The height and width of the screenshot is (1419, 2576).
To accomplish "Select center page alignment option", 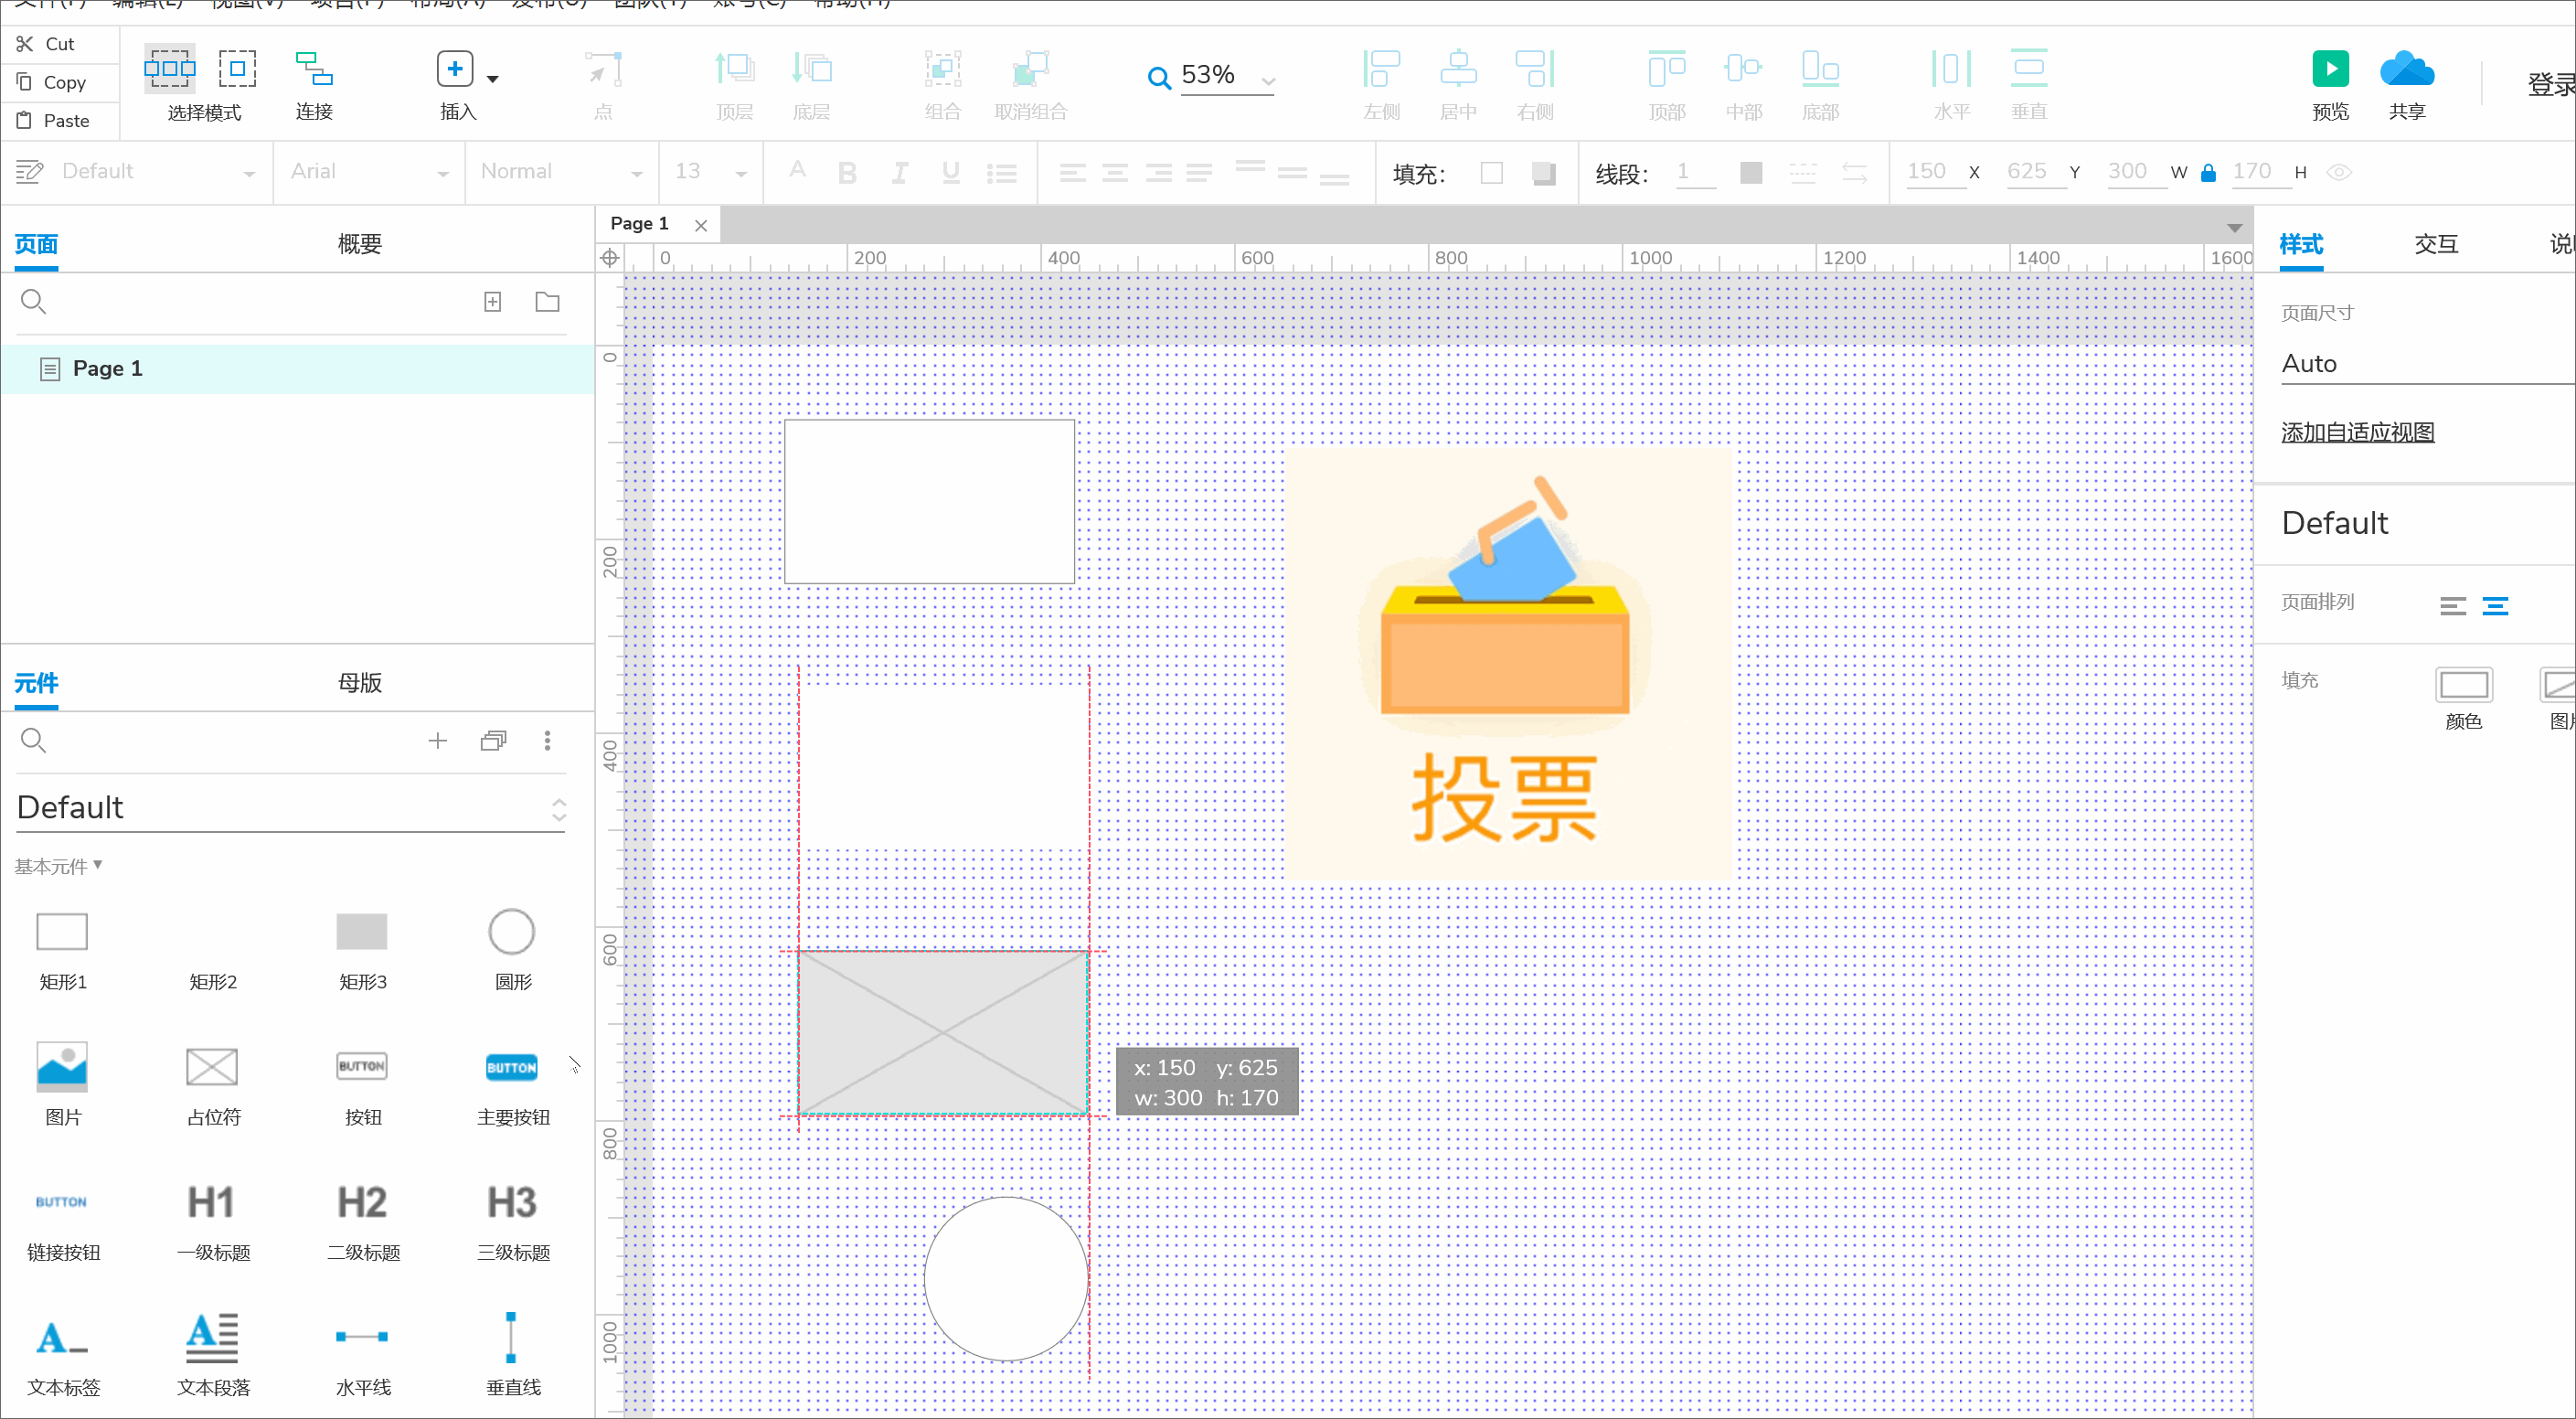I will pyautogui.click(x=2494, y=606).
